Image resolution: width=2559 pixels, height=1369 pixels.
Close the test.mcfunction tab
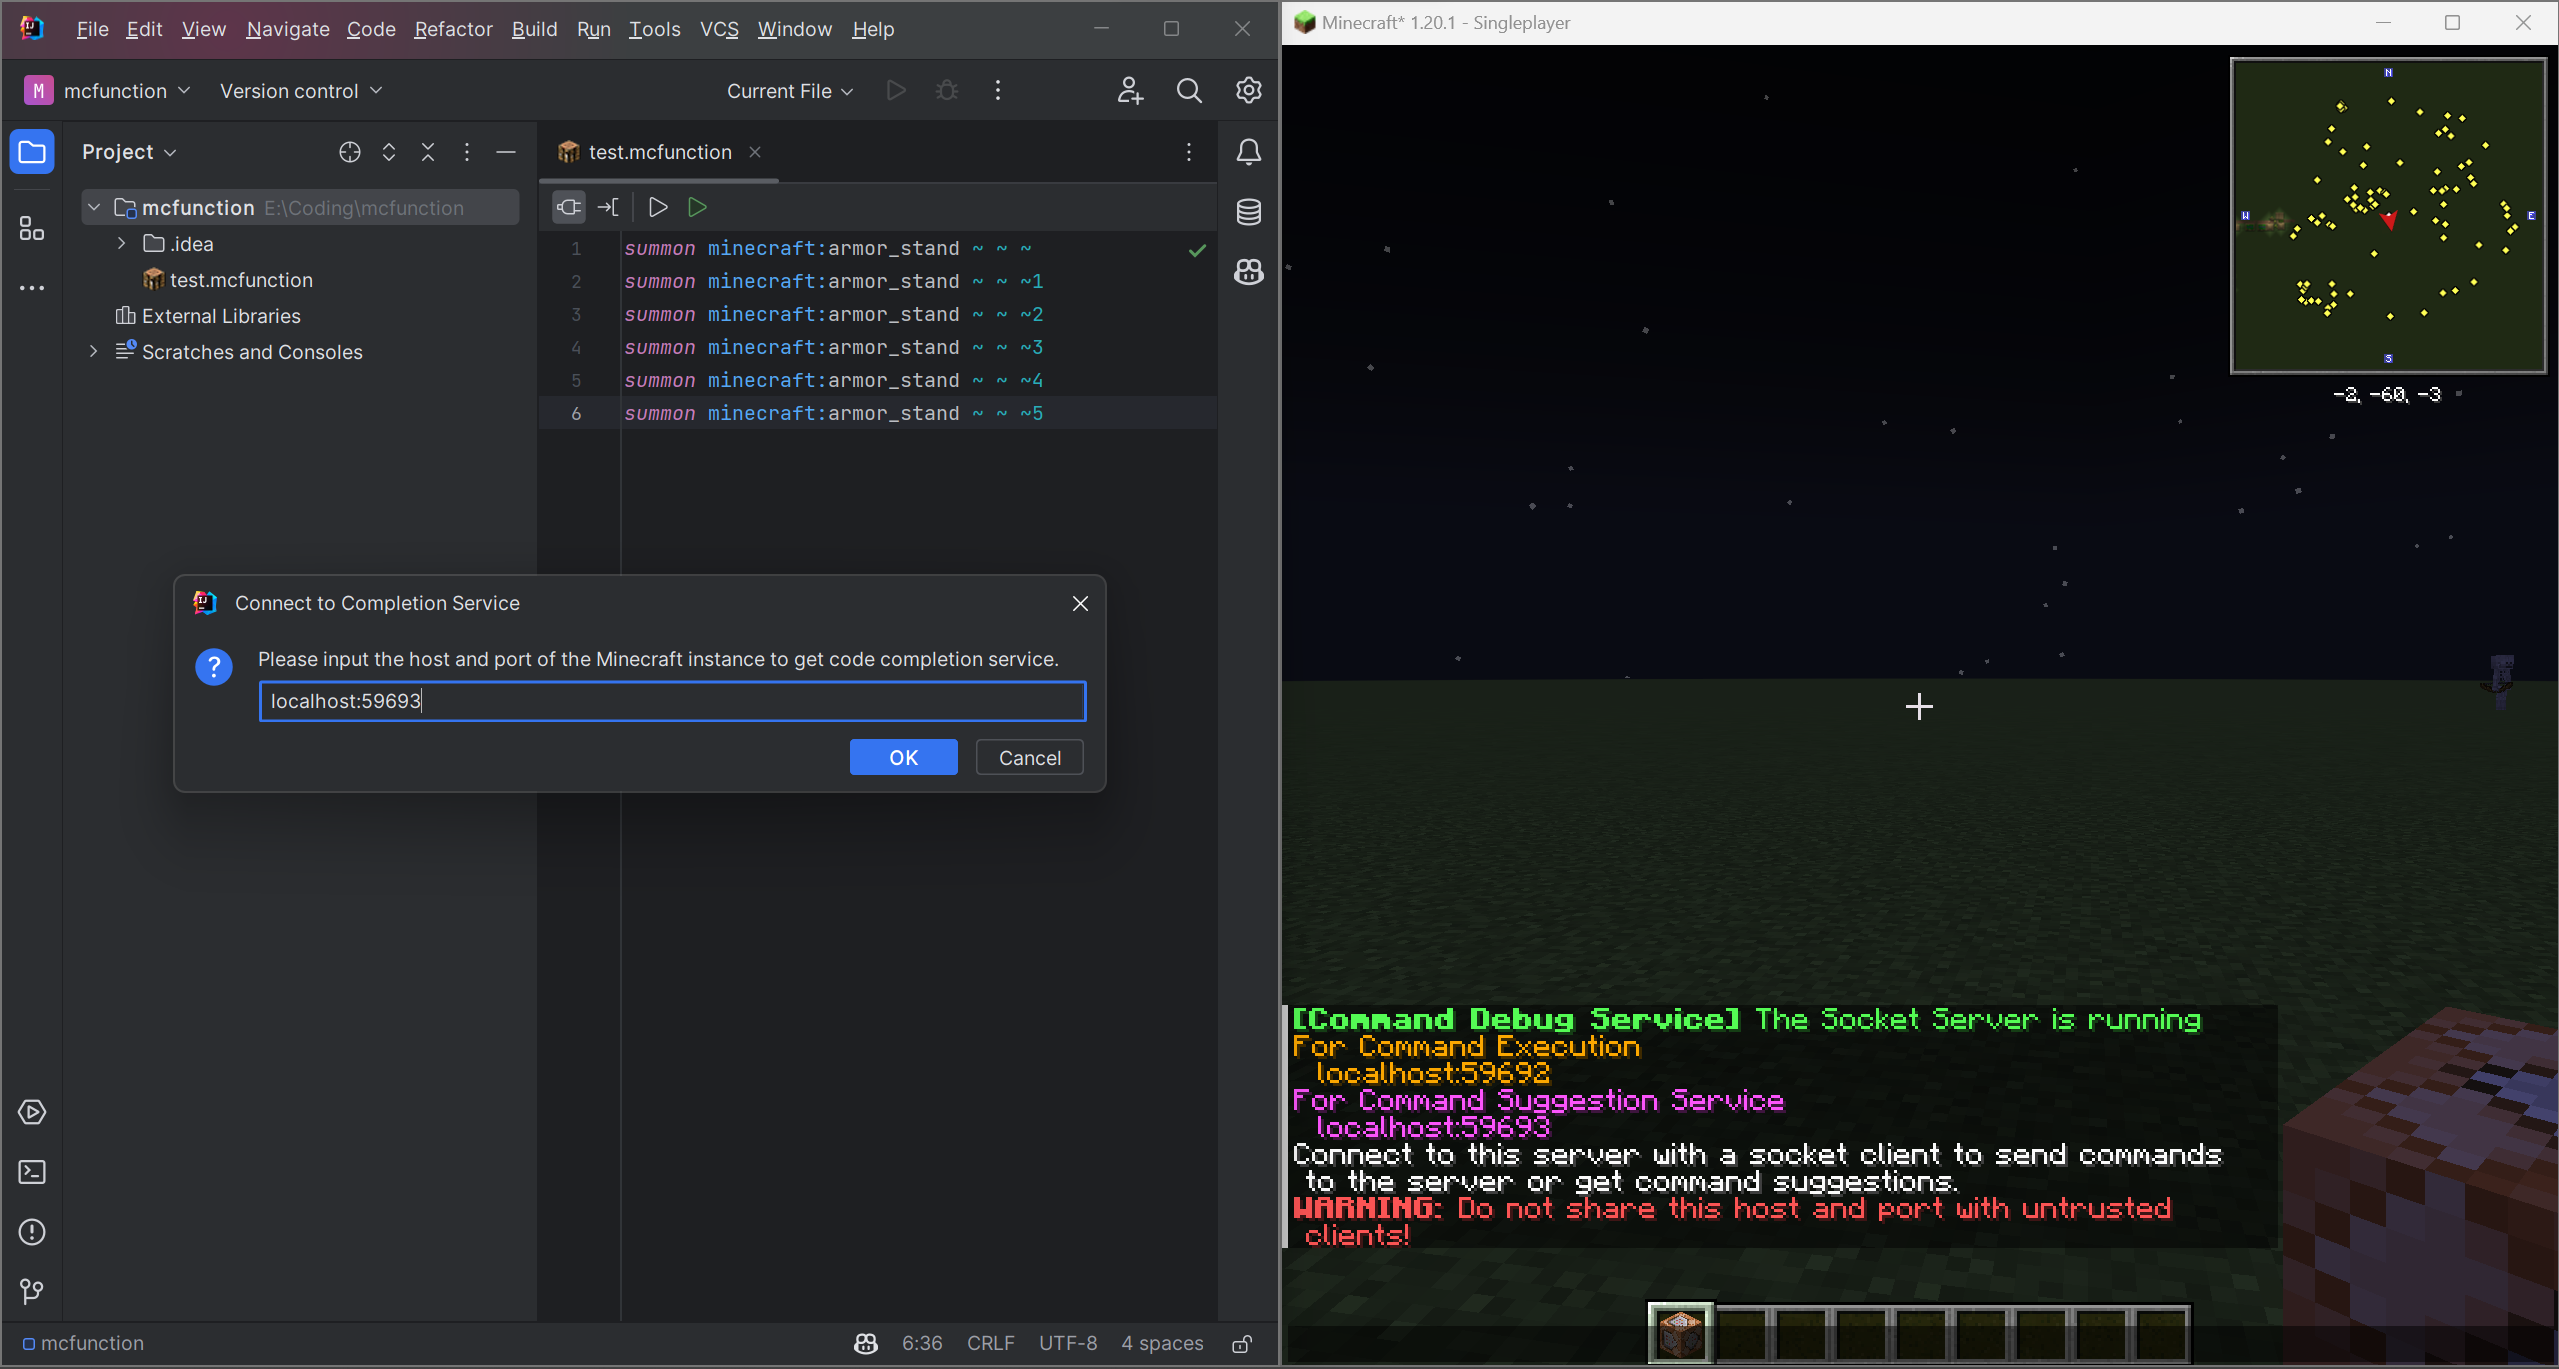tap(755, 152)
